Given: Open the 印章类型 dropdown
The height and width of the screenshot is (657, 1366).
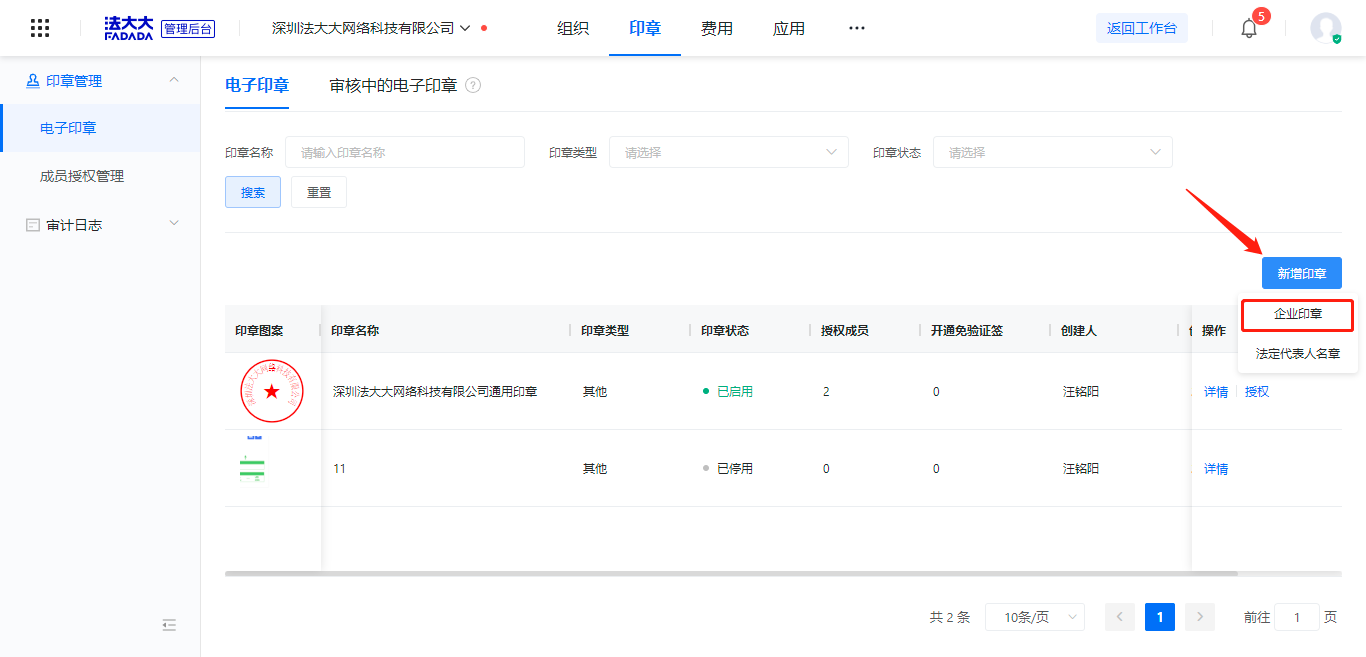Looking at the screenshot, I should pos(729,152).
